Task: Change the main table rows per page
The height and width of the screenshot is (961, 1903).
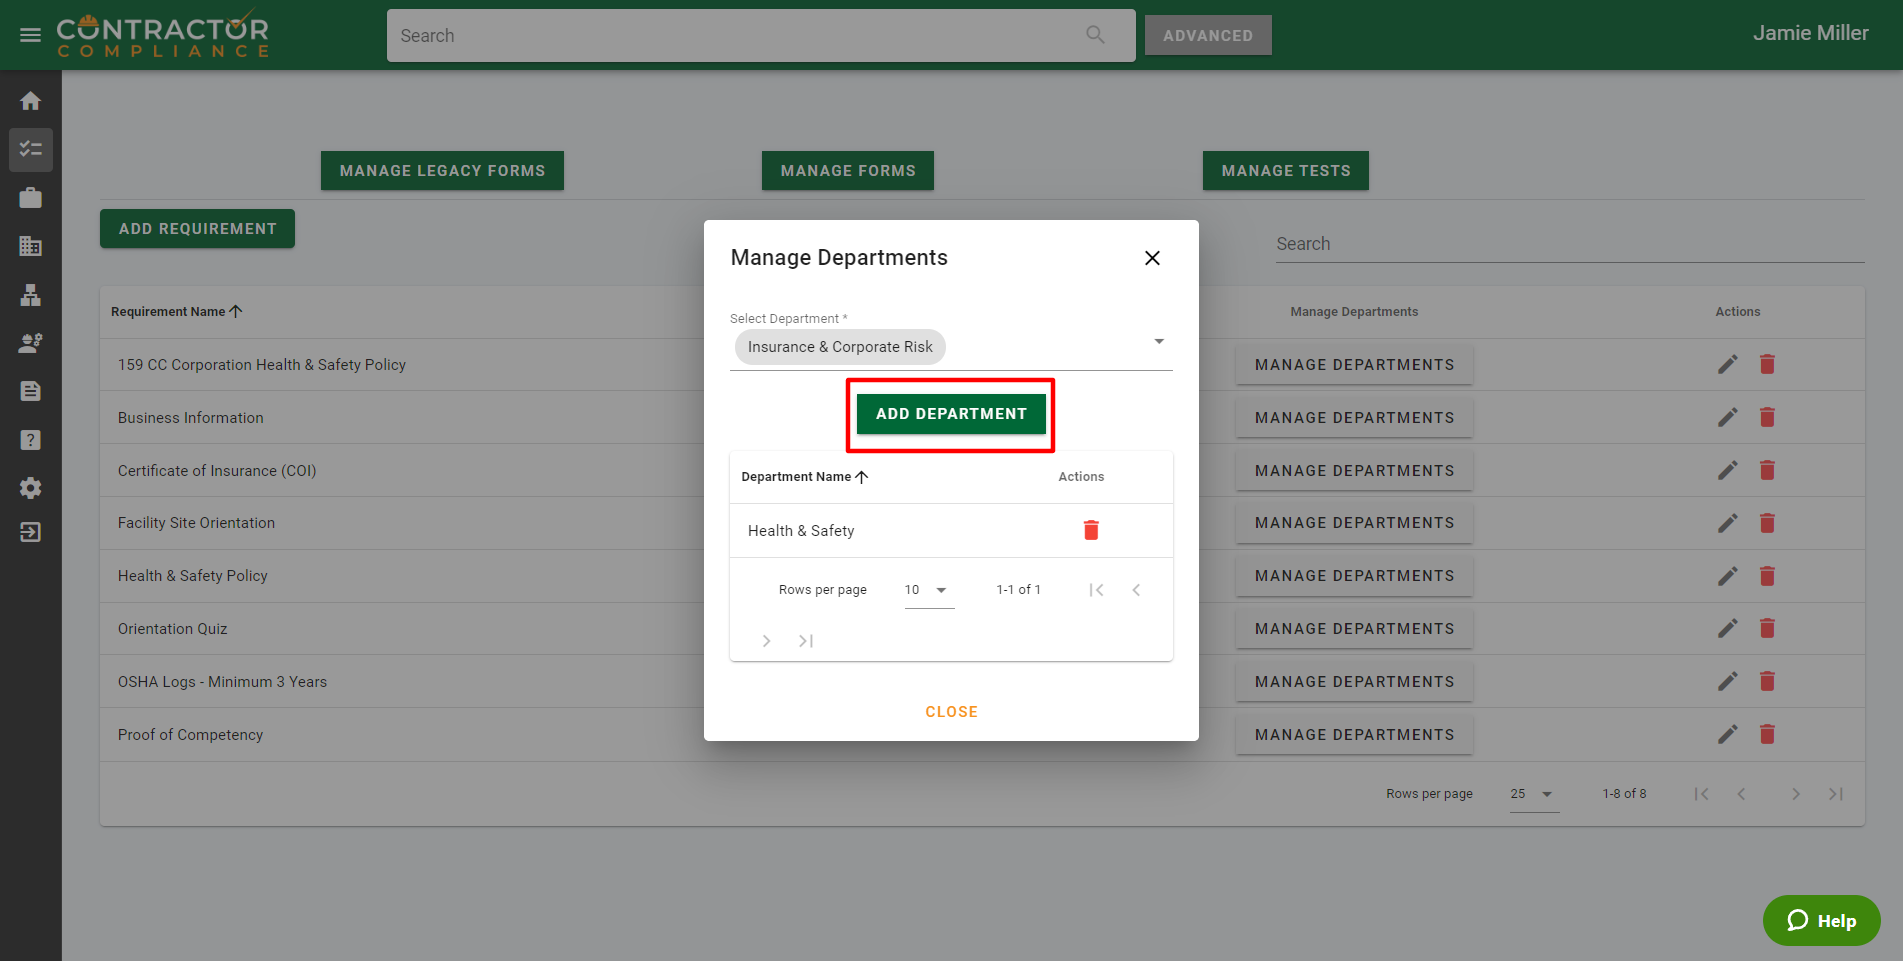Action: (1533, 794)
